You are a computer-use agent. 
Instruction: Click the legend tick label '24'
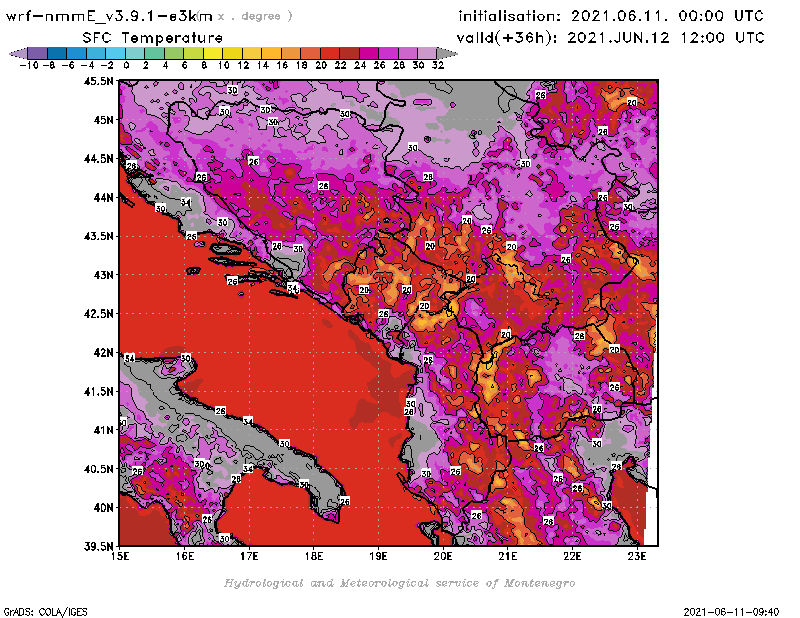coord(360,66)
